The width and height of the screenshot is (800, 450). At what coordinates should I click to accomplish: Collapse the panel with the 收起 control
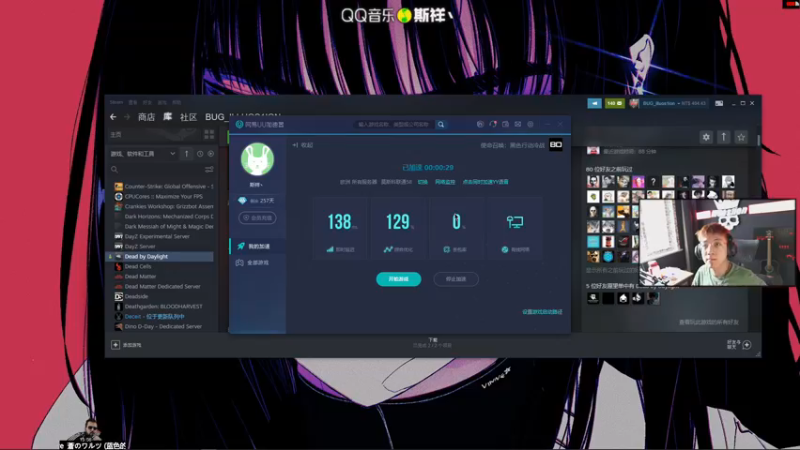[x=303, y=145]
